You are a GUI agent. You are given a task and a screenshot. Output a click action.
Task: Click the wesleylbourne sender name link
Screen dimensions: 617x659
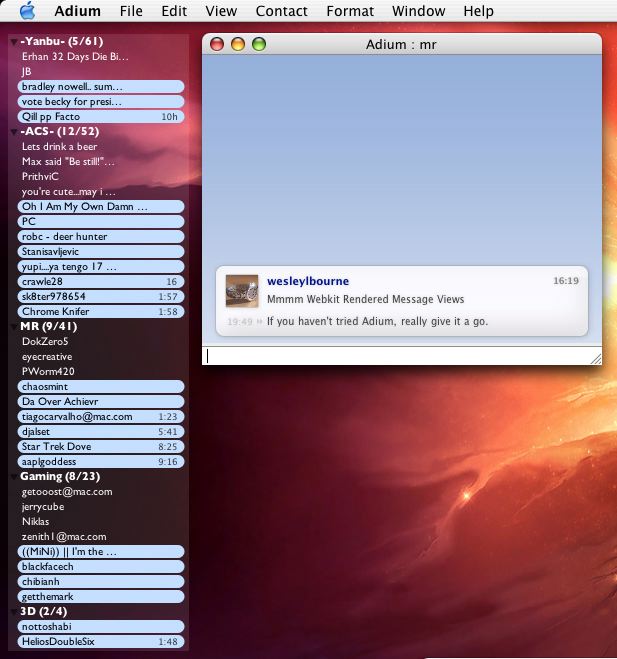click(x=308, y=281)
